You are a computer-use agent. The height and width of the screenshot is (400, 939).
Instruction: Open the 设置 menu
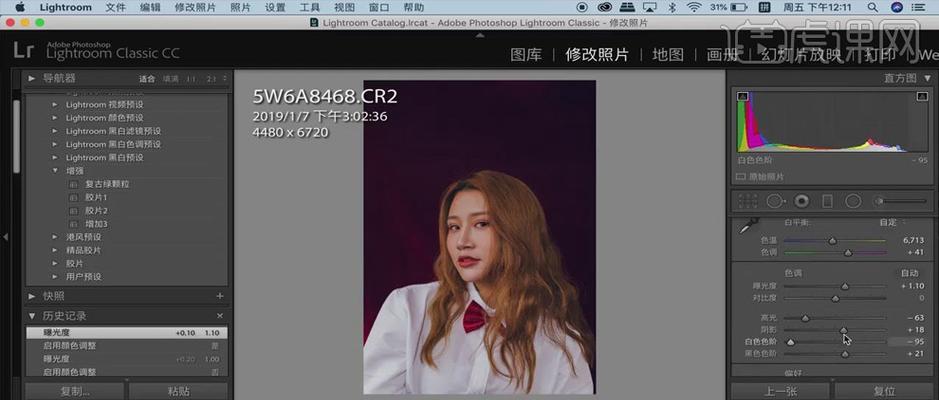click(275, 7)
